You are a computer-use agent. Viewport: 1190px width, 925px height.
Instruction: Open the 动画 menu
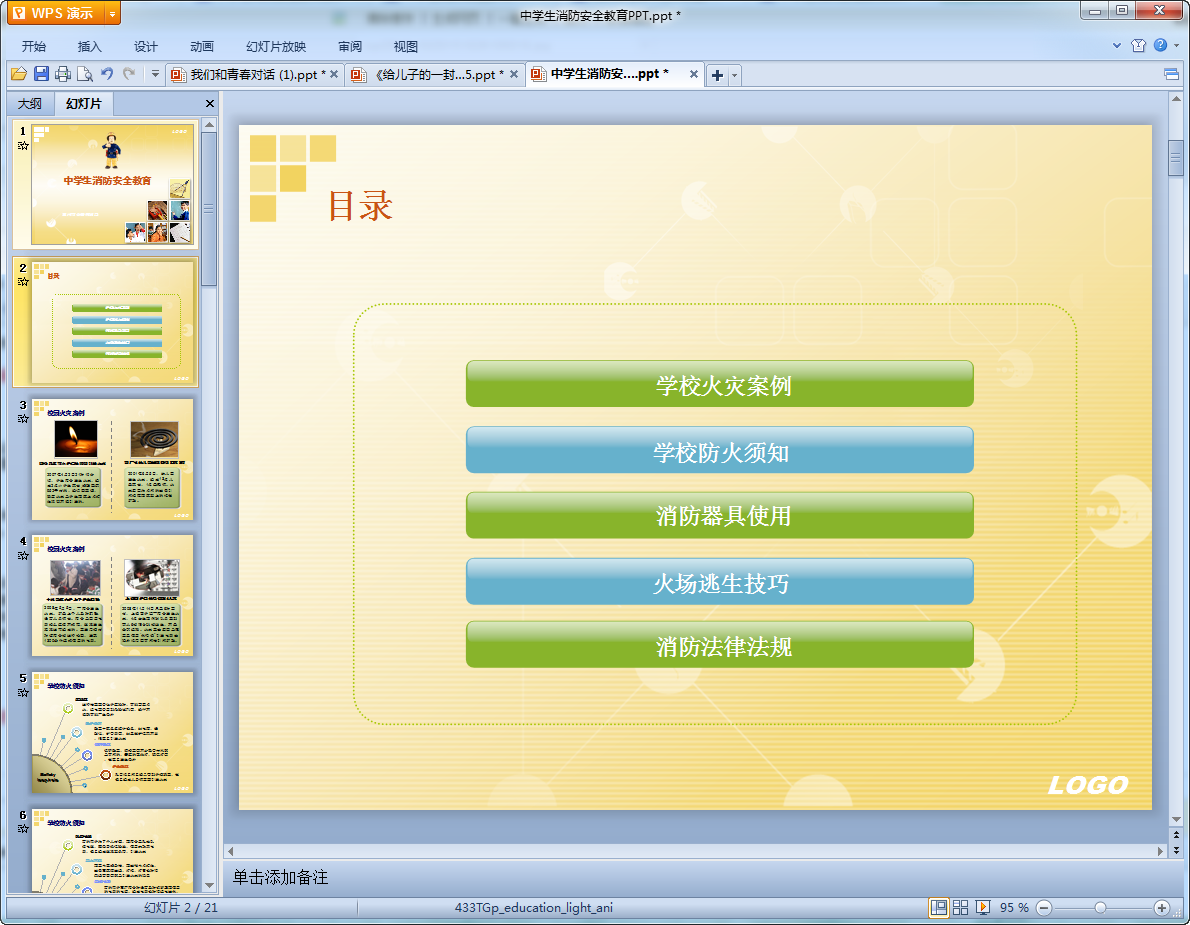[202, 46]
